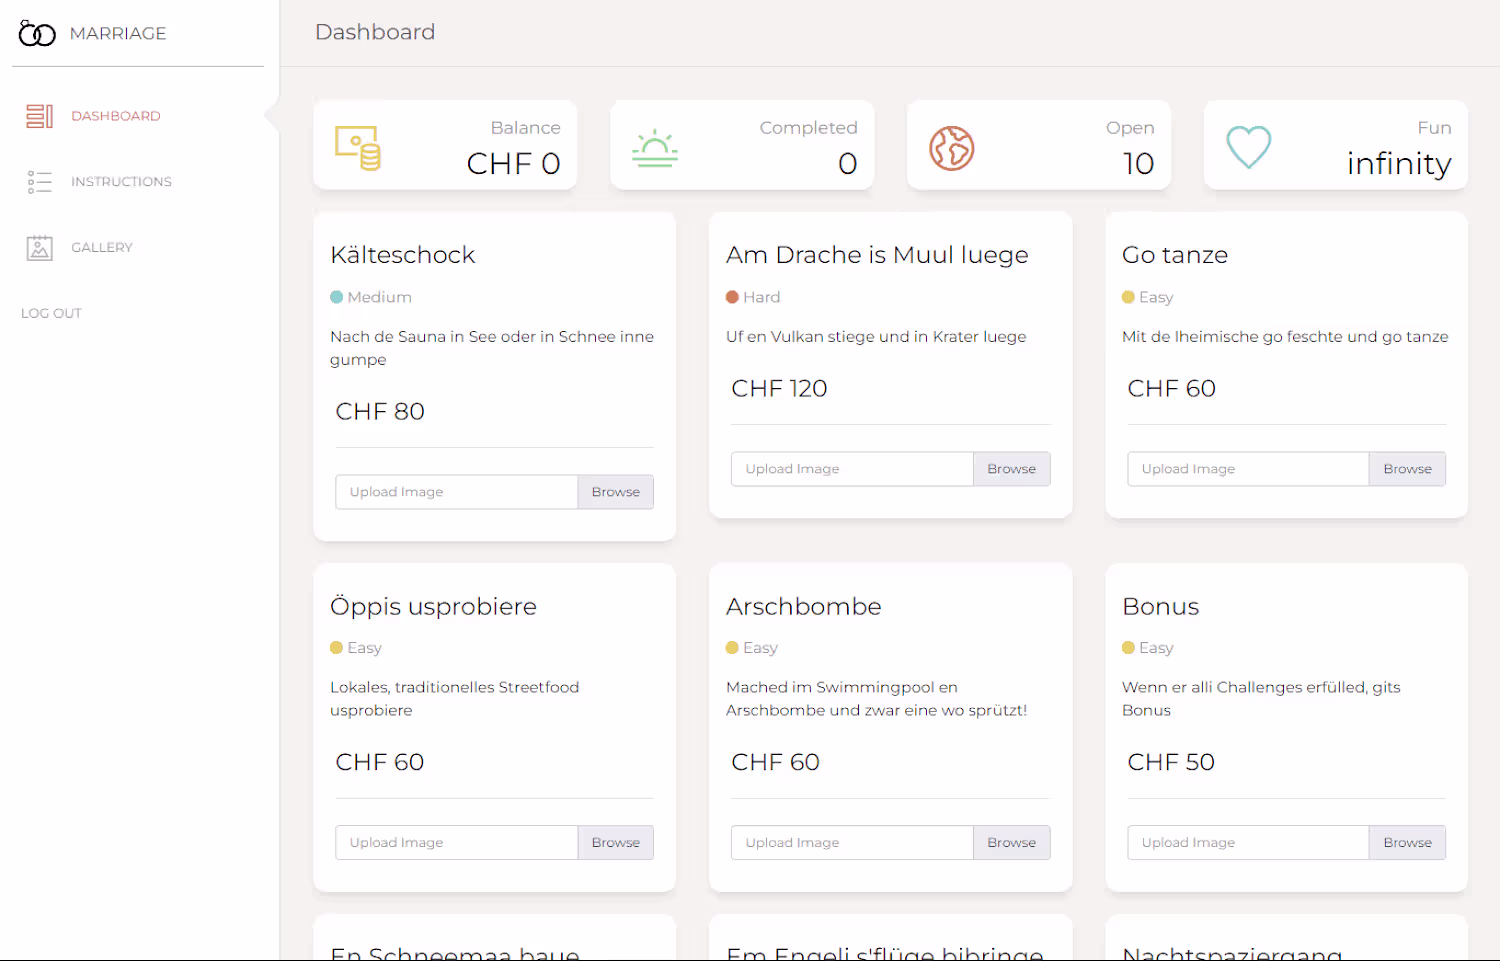Click the Hard difficulty red dot
The image size is (1500, 961).
(x=732, y=297)
